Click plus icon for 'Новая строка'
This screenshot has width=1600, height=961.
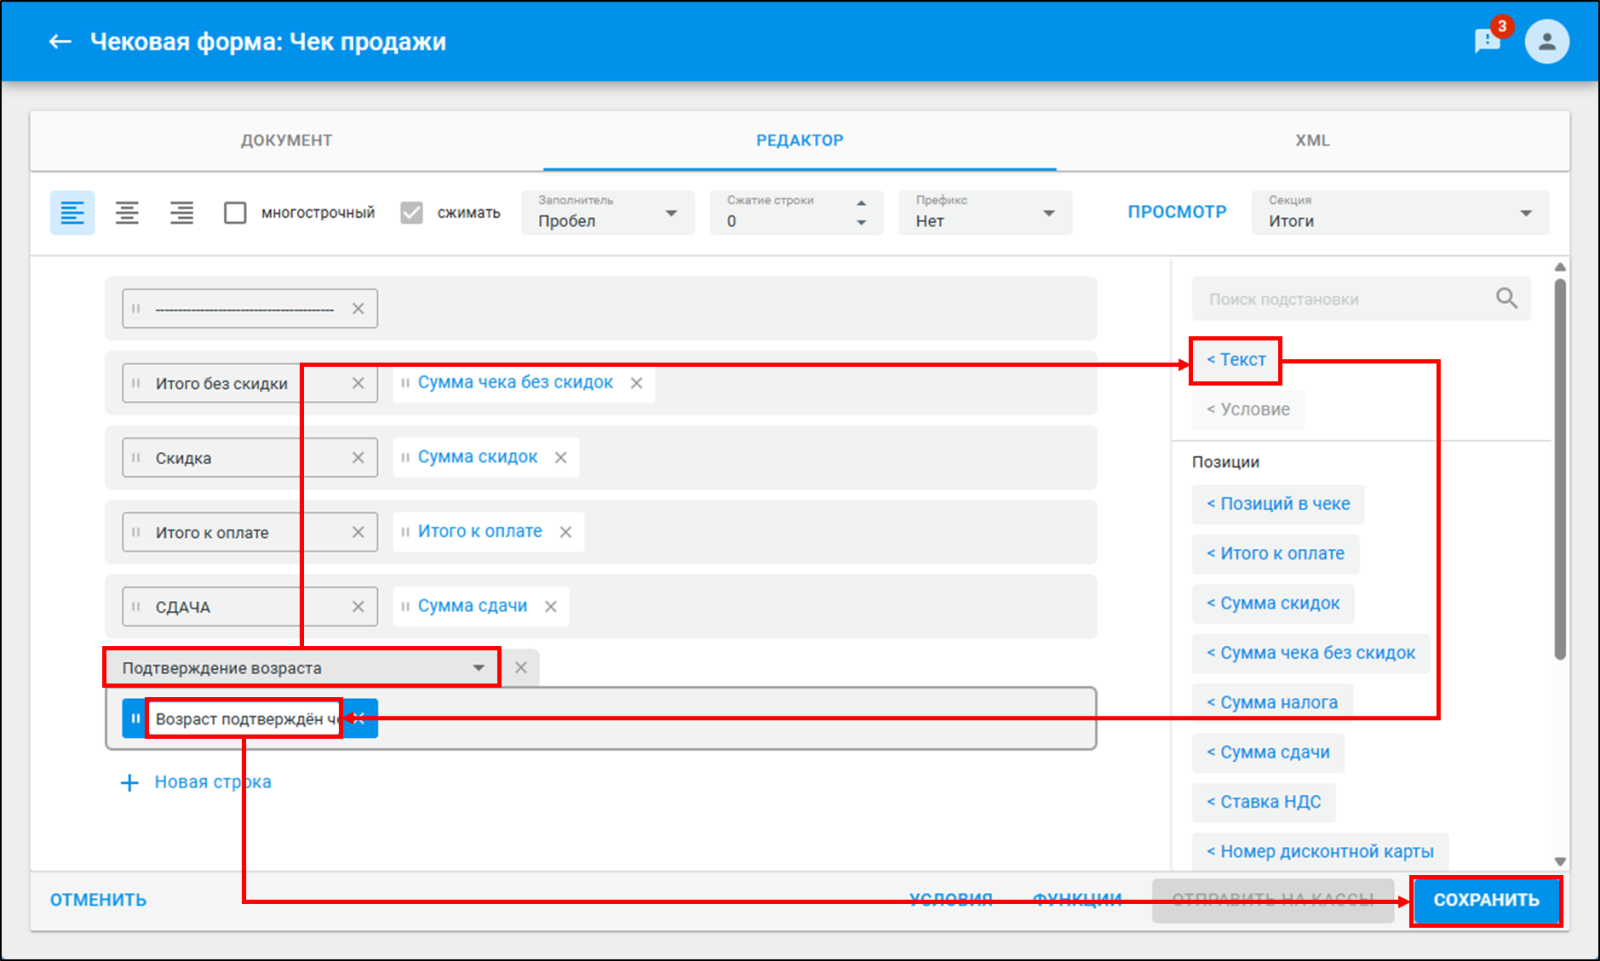click(x=130, y=782)
